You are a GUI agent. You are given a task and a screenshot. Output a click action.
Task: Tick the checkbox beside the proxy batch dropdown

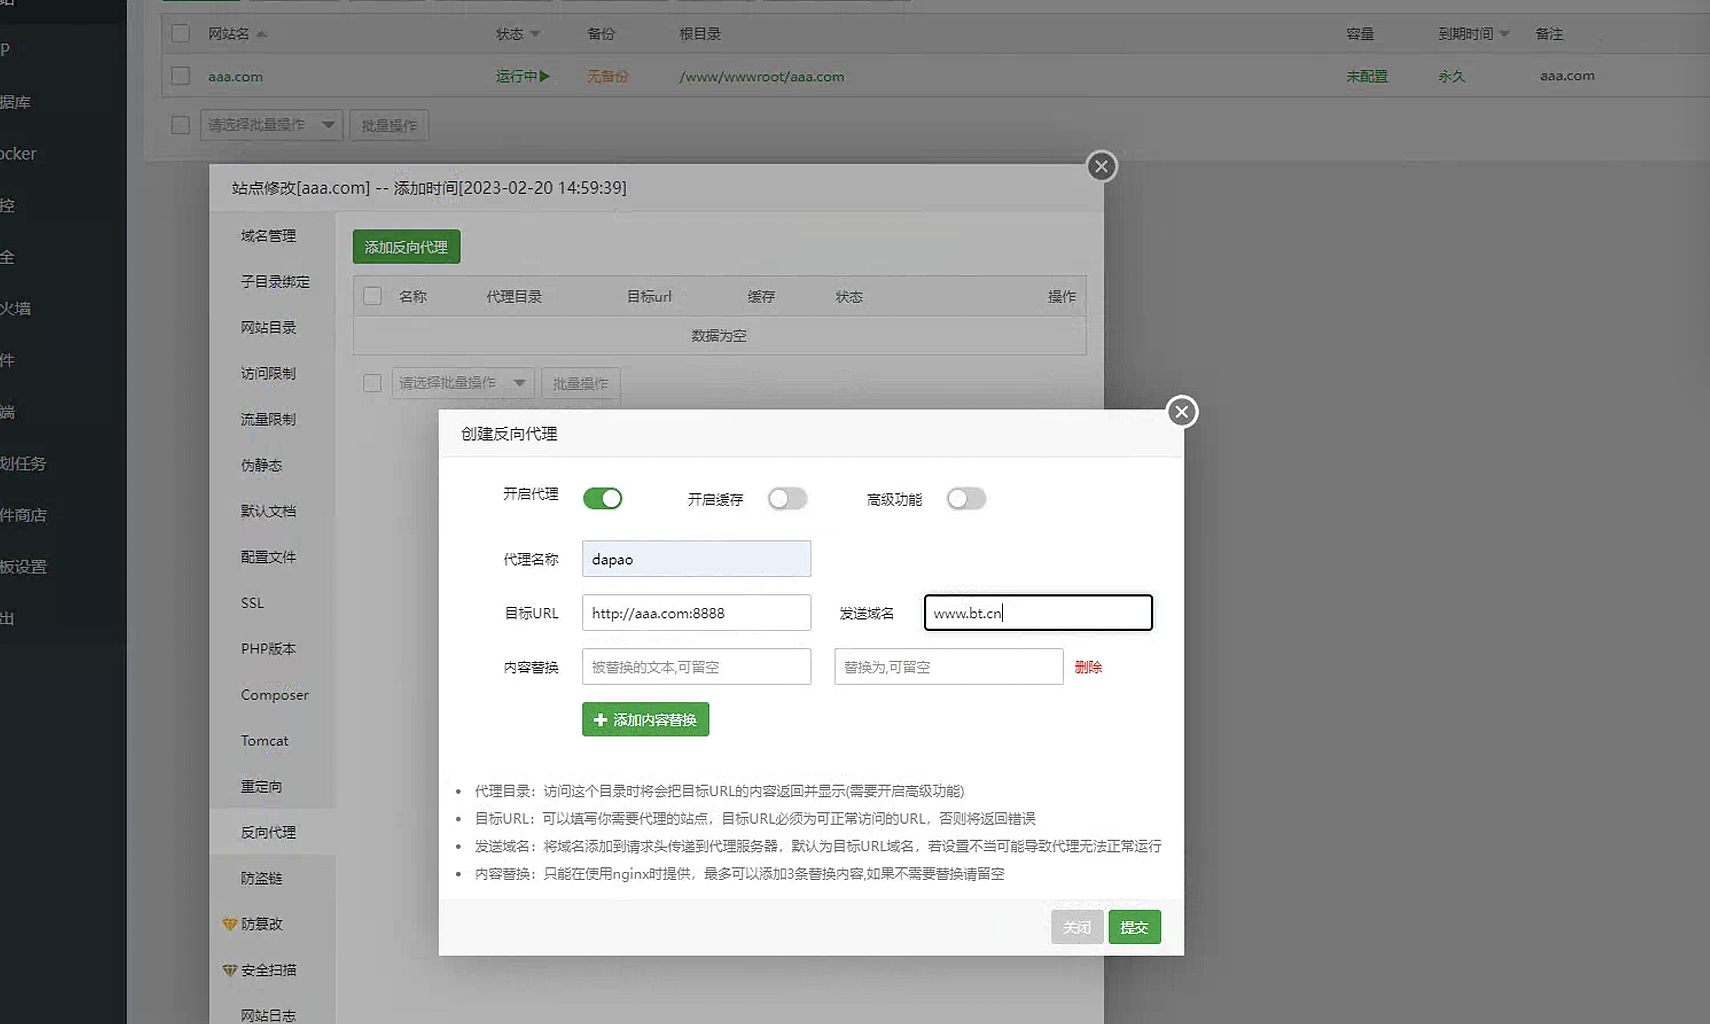[x=372, y=383]
